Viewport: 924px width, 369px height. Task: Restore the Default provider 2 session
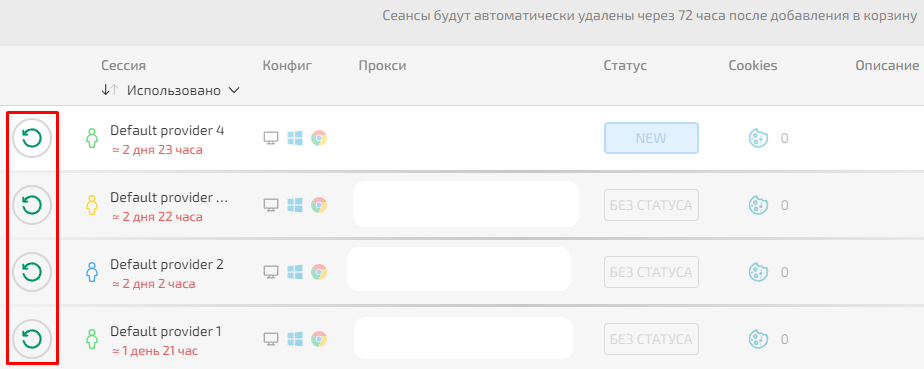(32, 272)
